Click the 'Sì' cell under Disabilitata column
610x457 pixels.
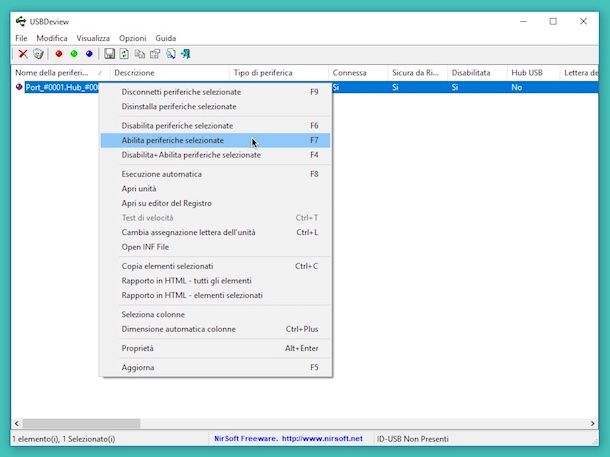455,88
